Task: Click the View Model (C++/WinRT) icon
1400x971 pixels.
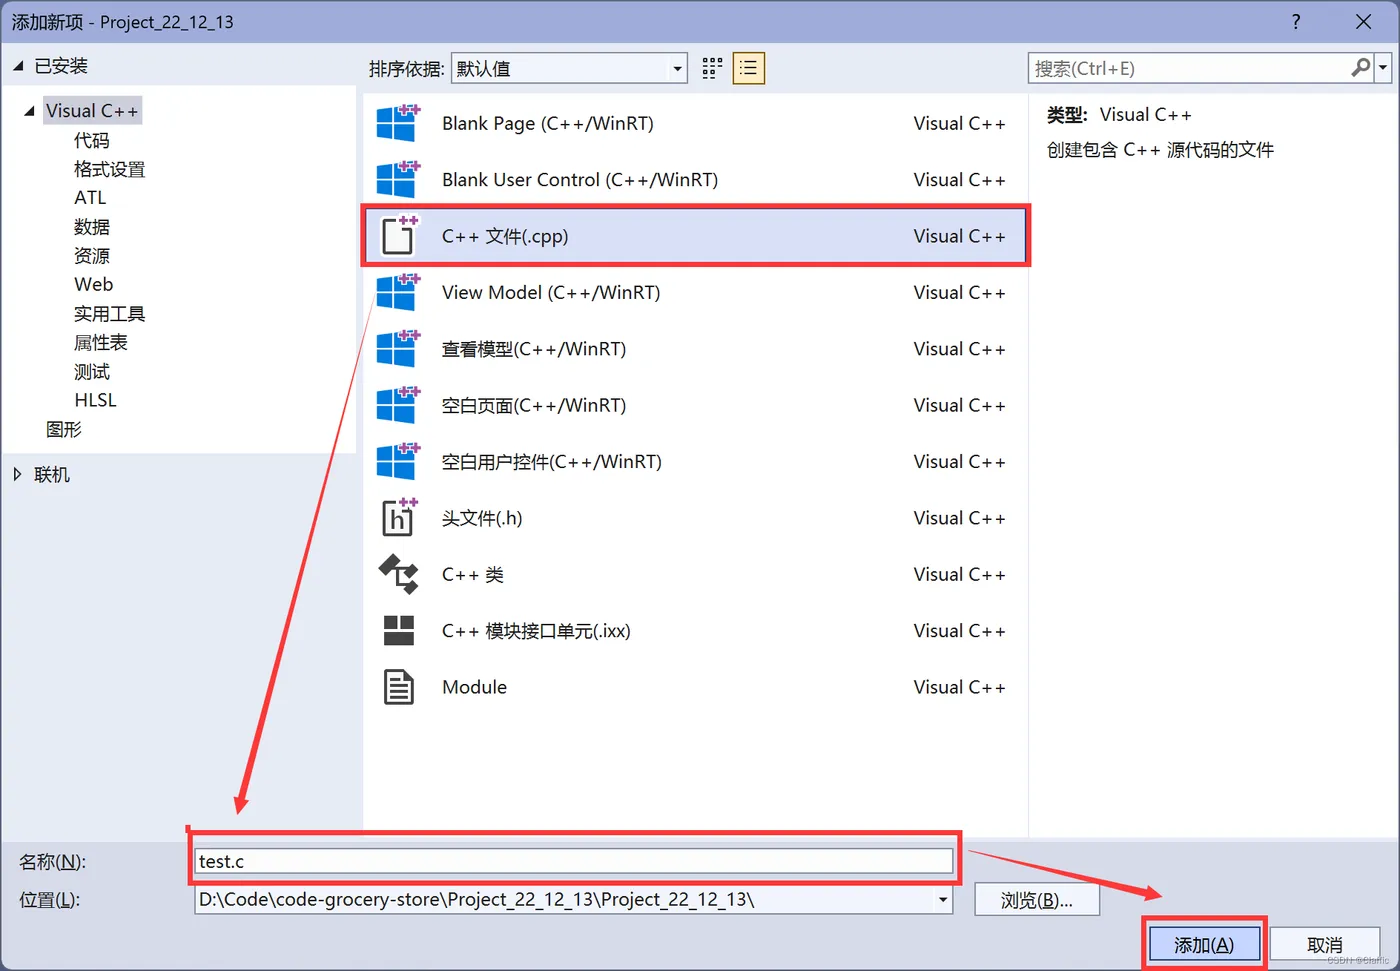Action: [x=398, y=292]
